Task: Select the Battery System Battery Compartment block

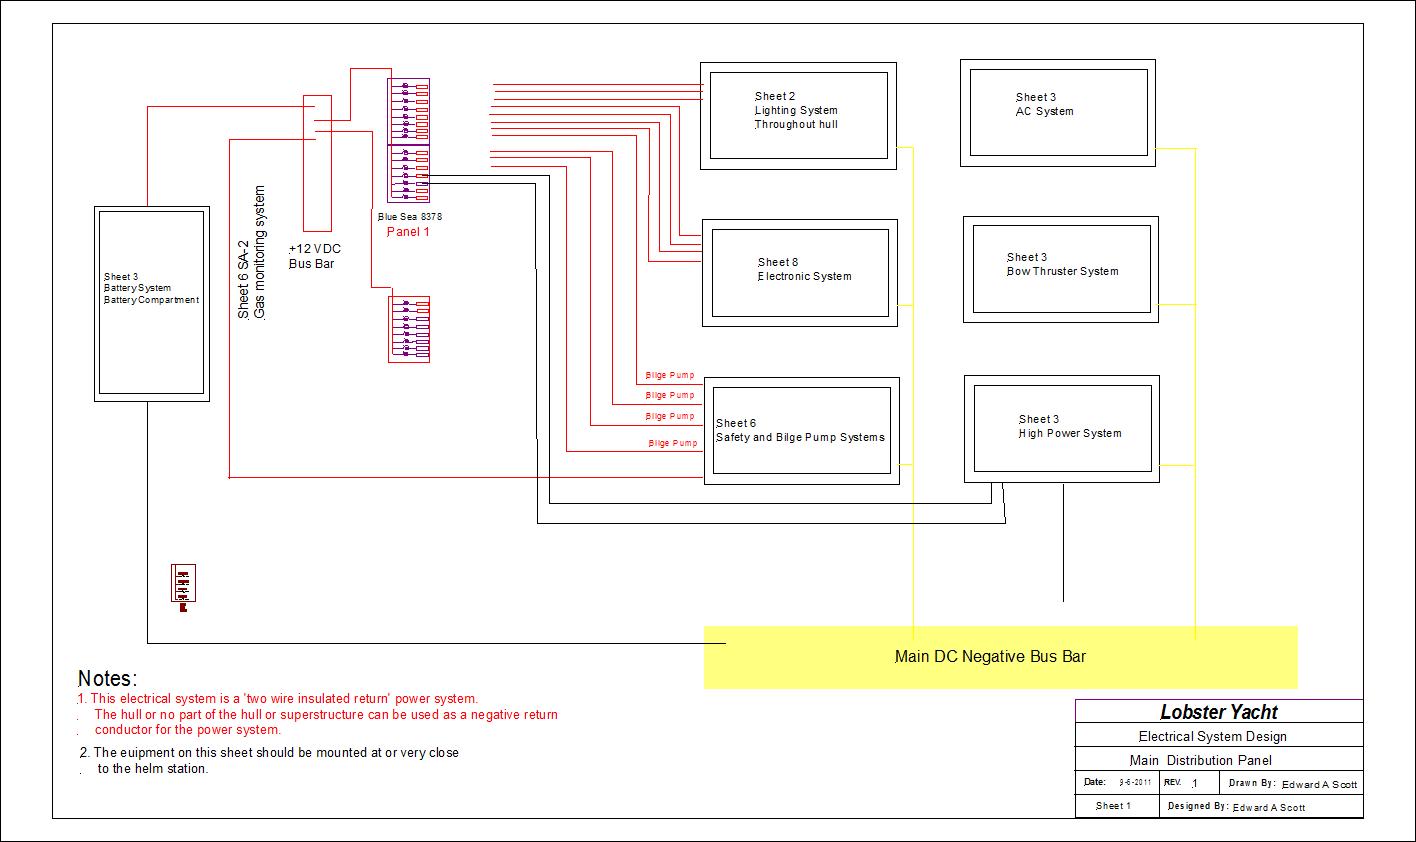Action: click(152, 303)
